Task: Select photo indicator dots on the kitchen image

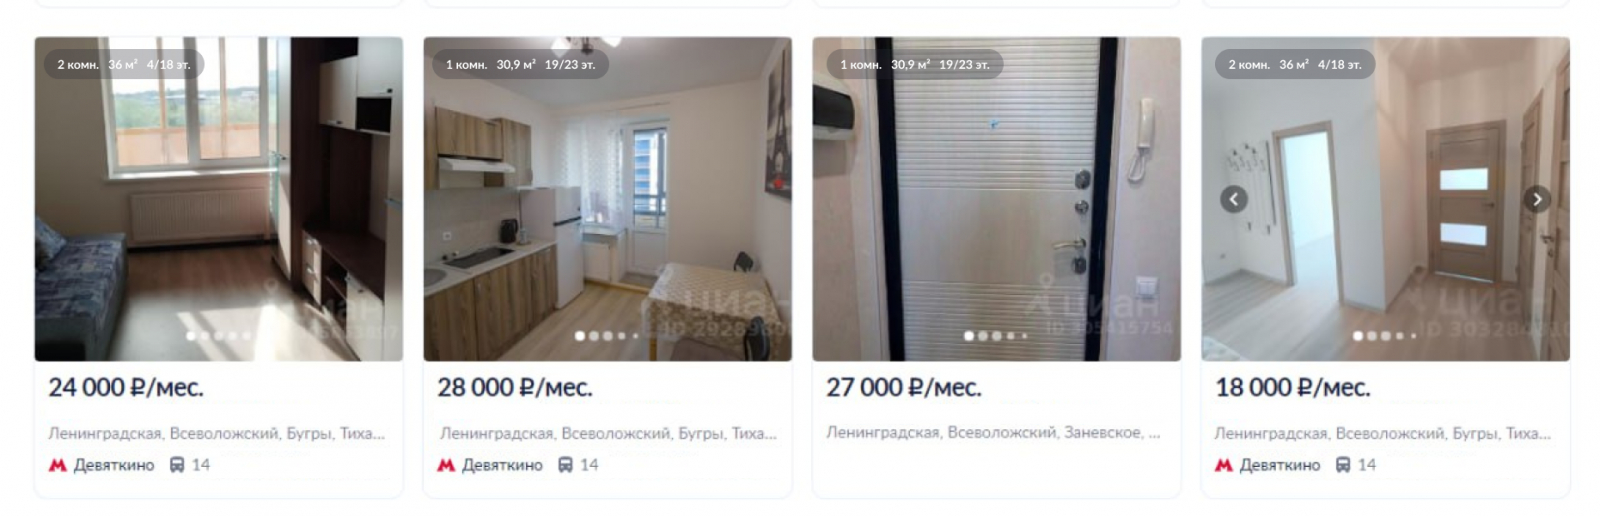Action: click(606, 336)
